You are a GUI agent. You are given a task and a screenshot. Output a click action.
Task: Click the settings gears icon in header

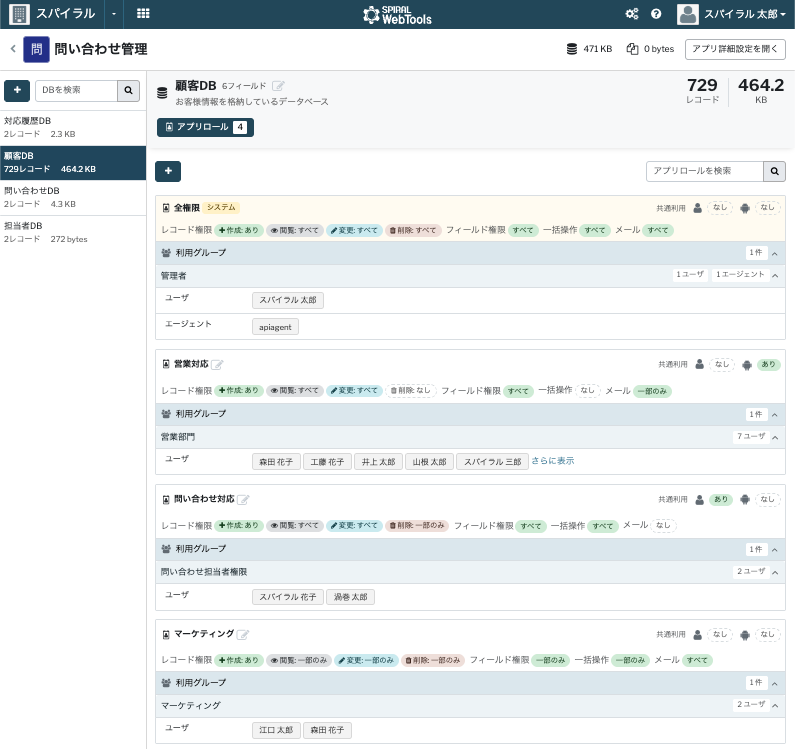click(632, 14)
